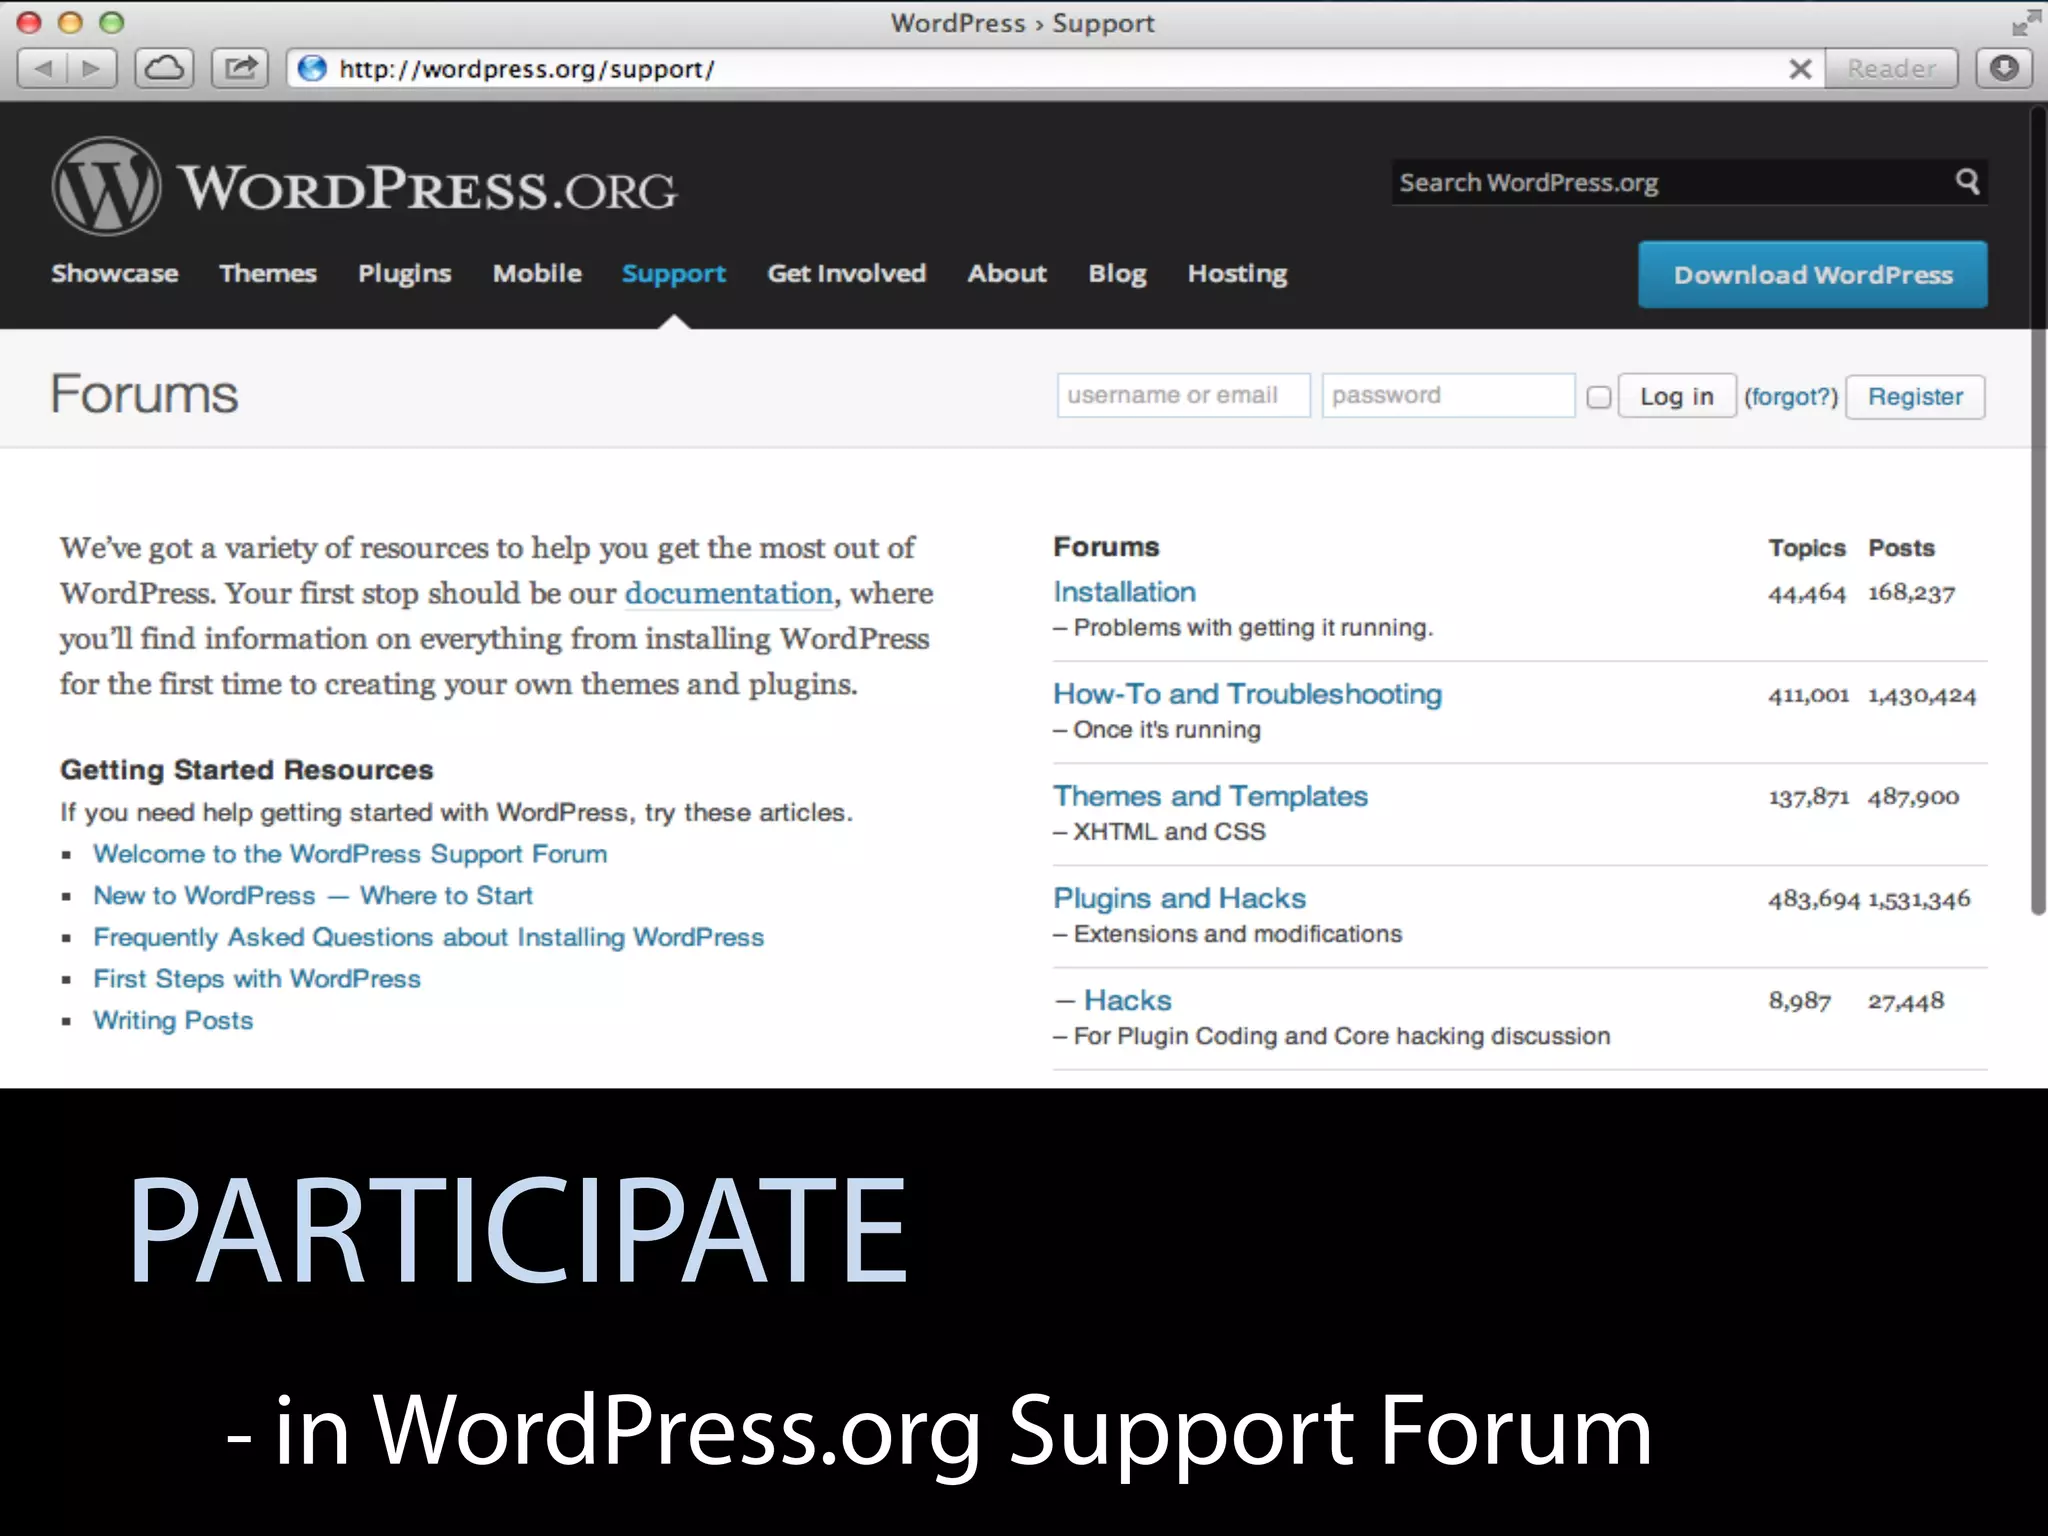Click the browser address bar URL
Screen dimensions: 2048x1536
tap(527, 69)
